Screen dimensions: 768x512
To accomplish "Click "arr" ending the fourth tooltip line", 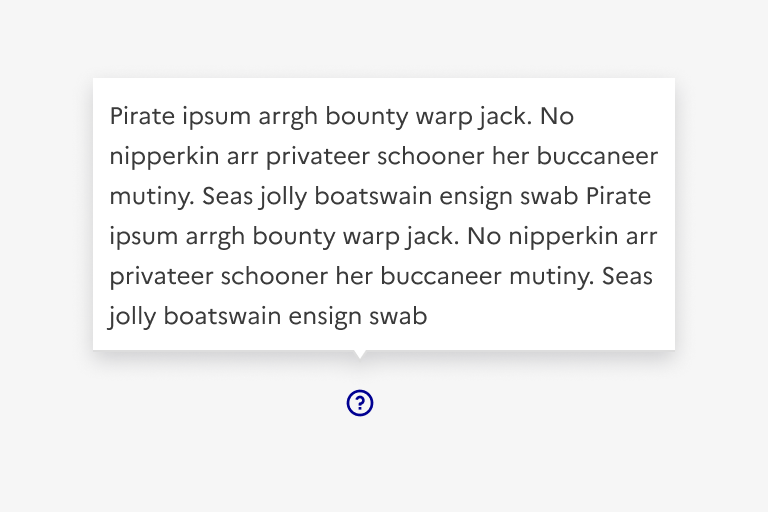I will pos(640,237).
